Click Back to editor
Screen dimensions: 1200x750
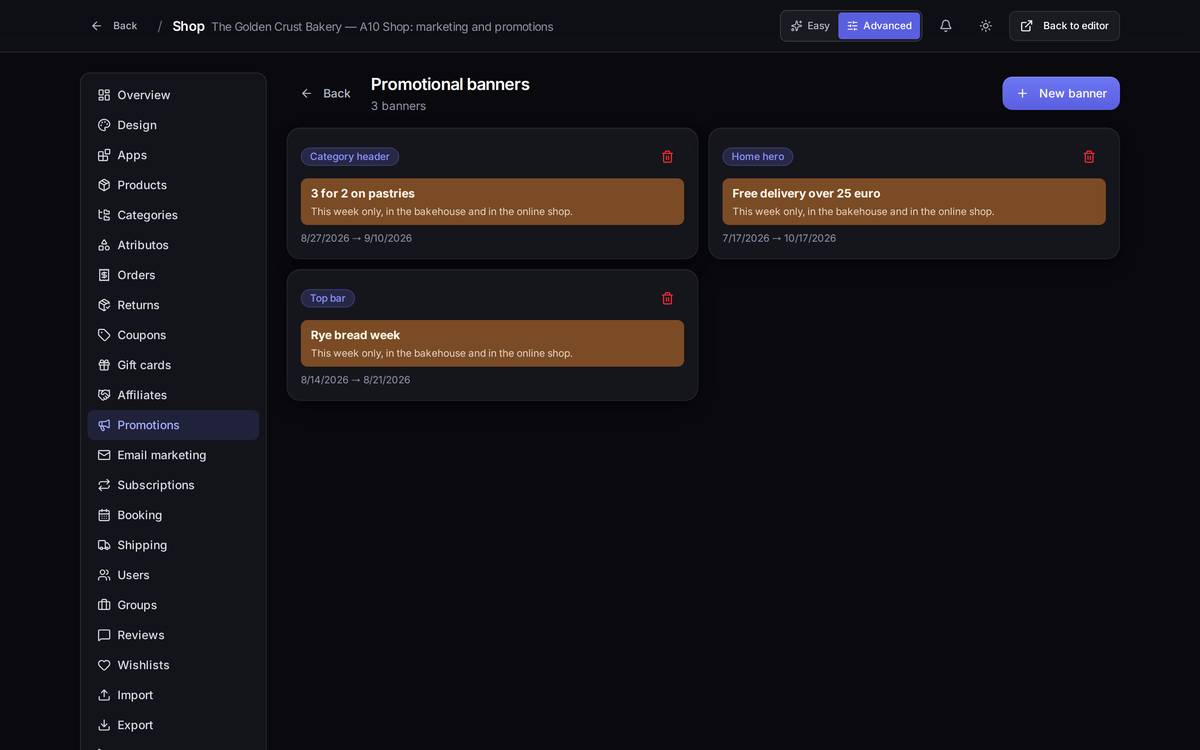(1064, 26)
